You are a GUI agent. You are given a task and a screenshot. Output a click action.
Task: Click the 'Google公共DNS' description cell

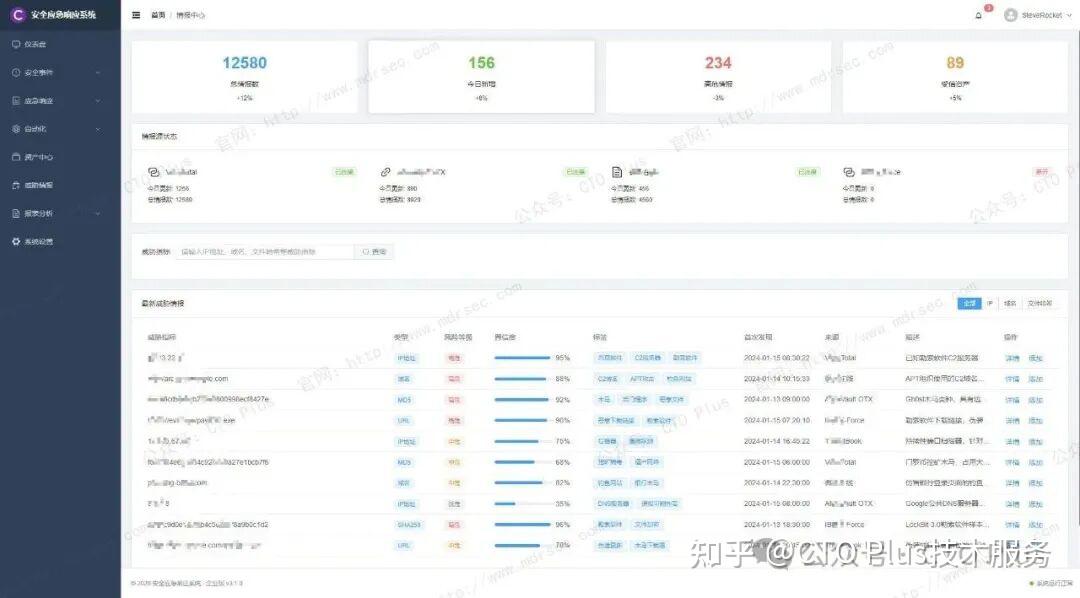(944, 504)
